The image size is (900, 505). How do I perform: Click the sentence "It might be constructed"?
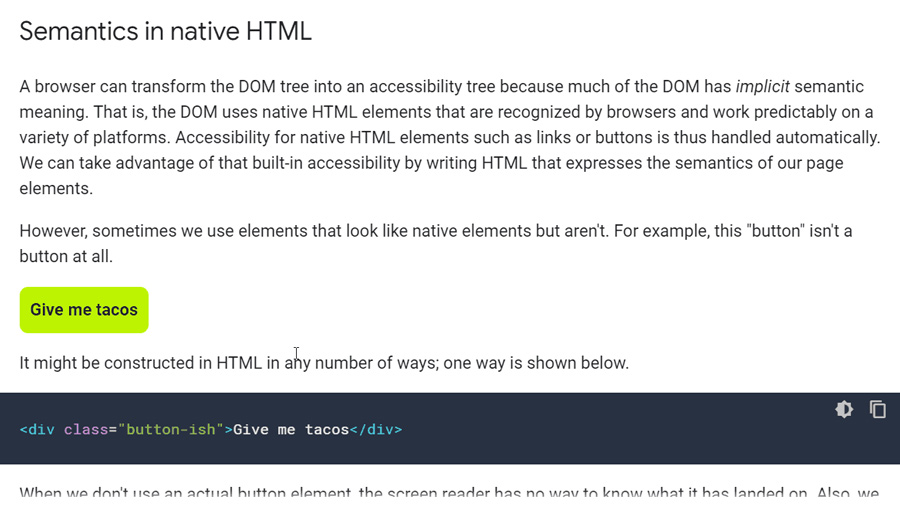(x=324, y=363)
